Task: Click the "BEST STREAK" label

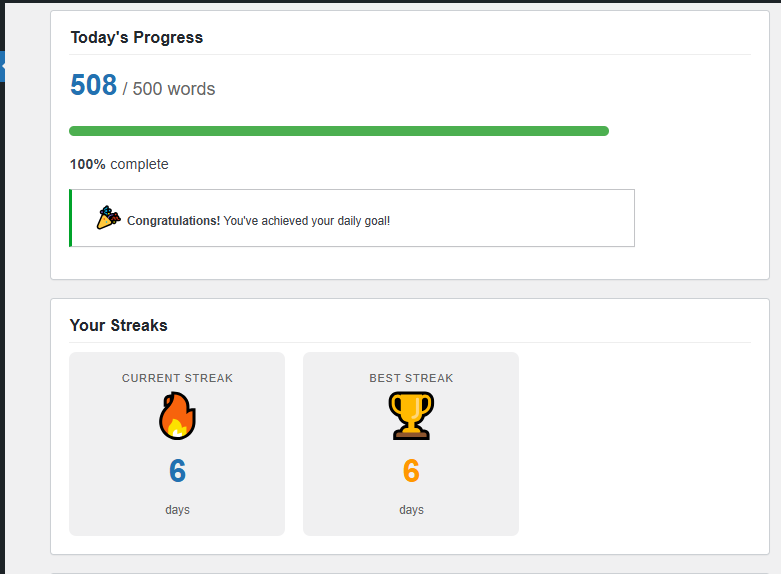Action: tap(411, 378)
